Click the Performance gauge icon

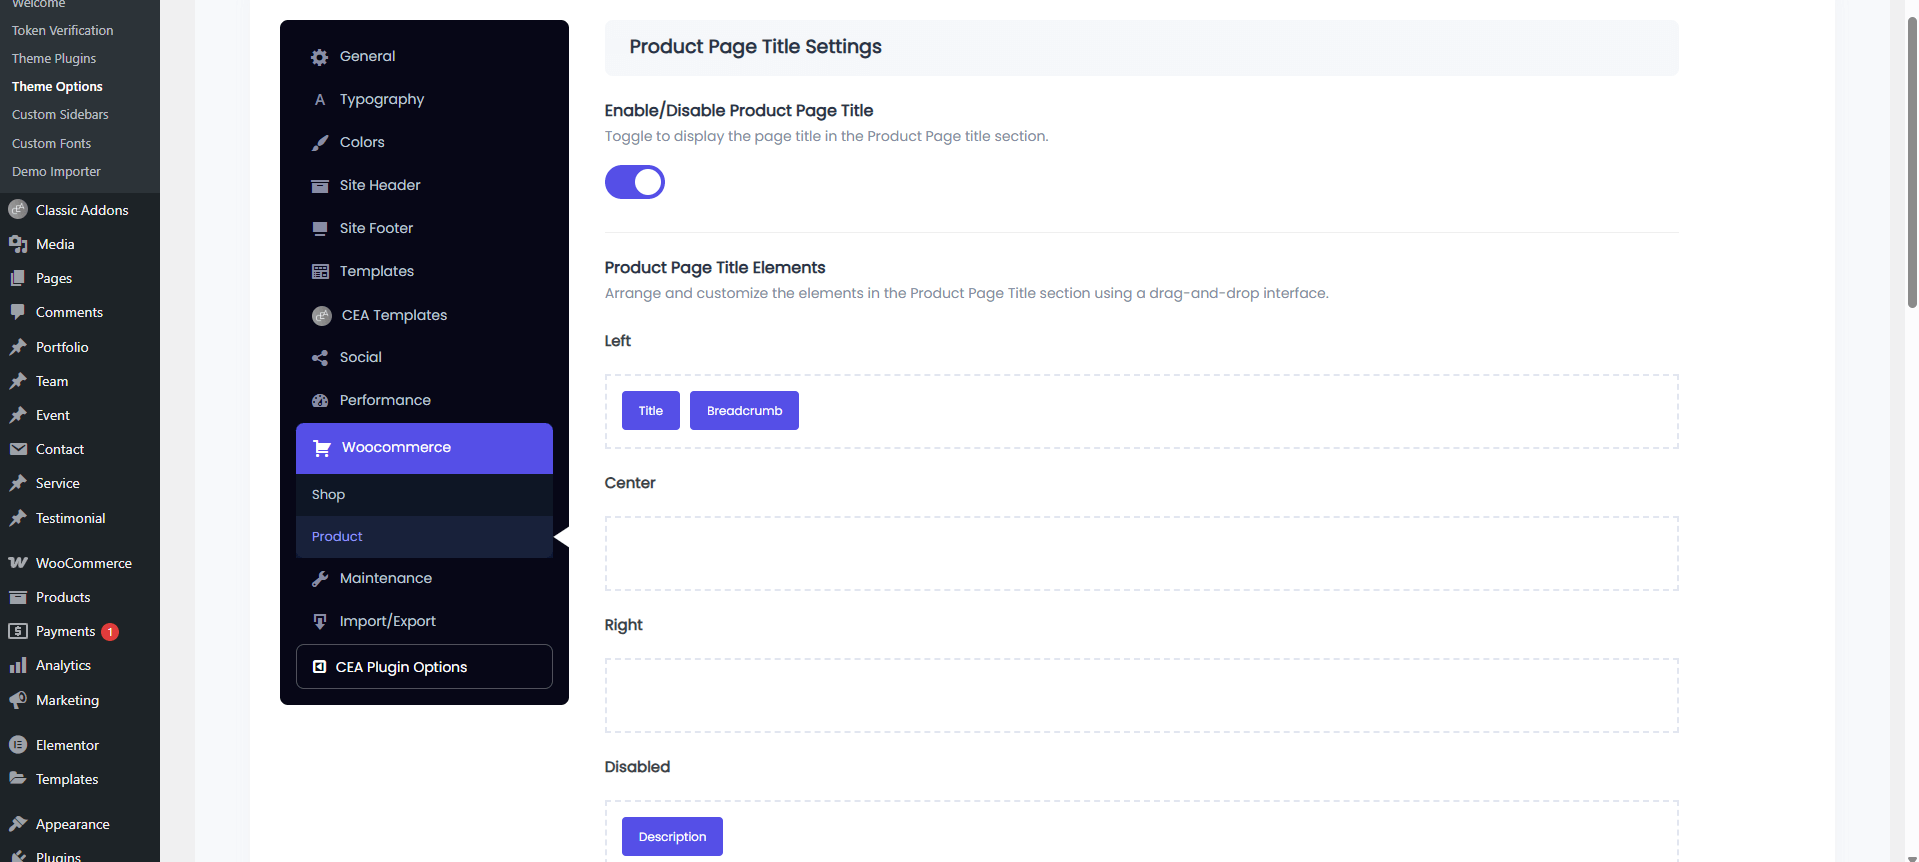[320, 401]
